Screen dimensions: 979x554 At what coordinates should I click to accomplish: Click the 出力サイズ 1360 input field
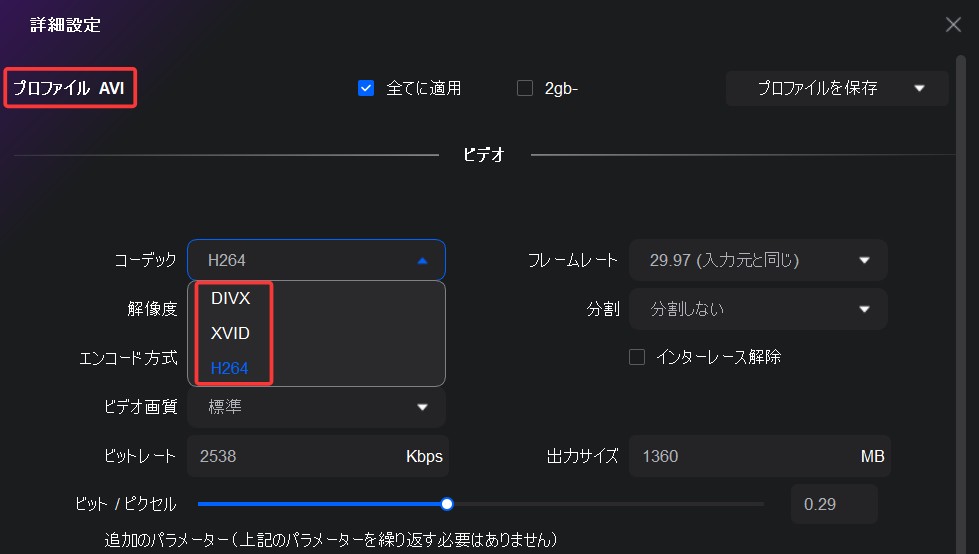[x=740, y=456]
